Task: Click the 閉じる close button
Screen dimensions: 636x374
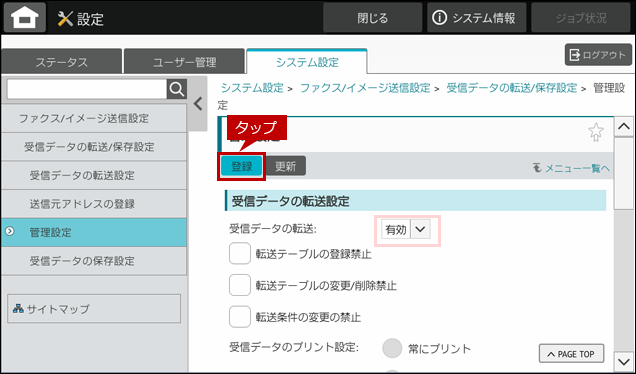Action: point(373,18)
